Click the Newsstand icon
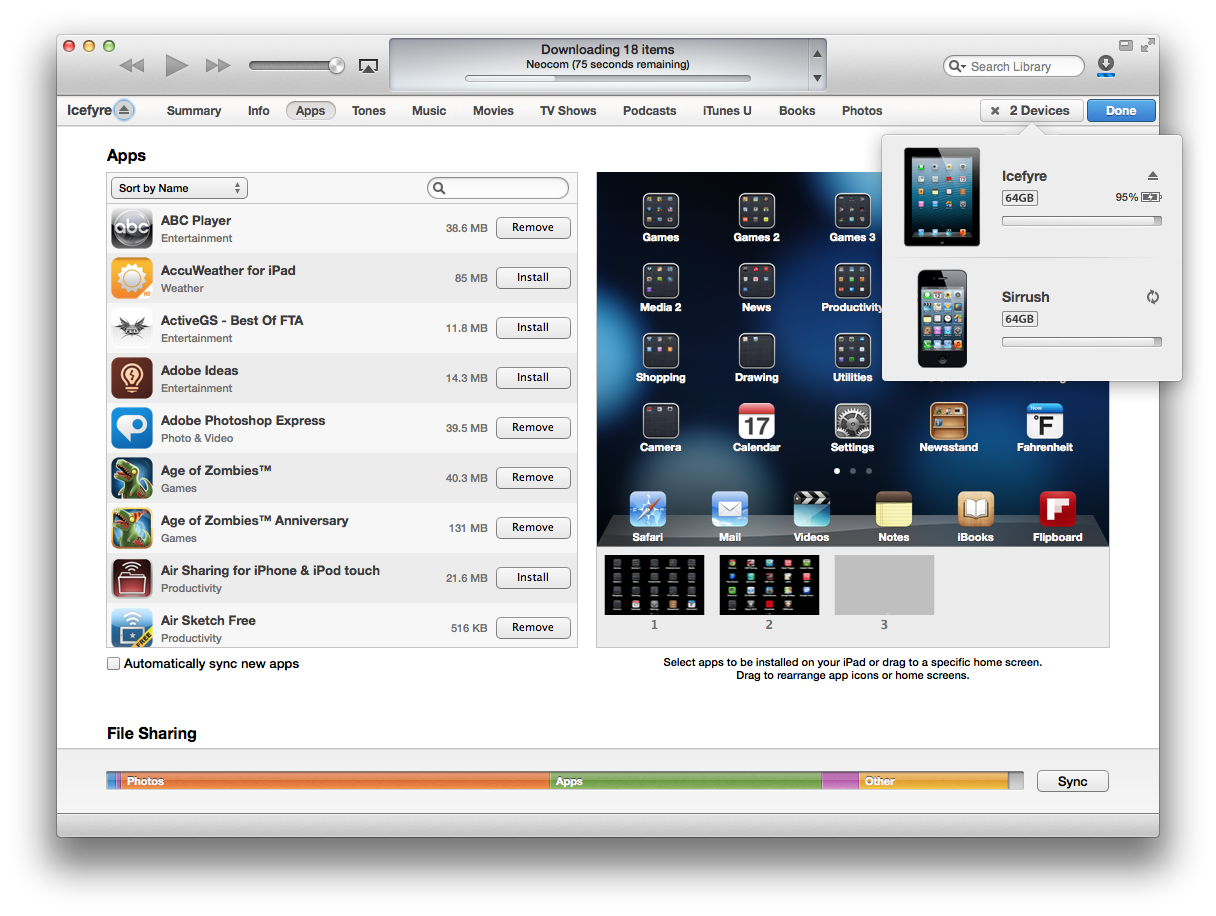 [x=949, y=422]
